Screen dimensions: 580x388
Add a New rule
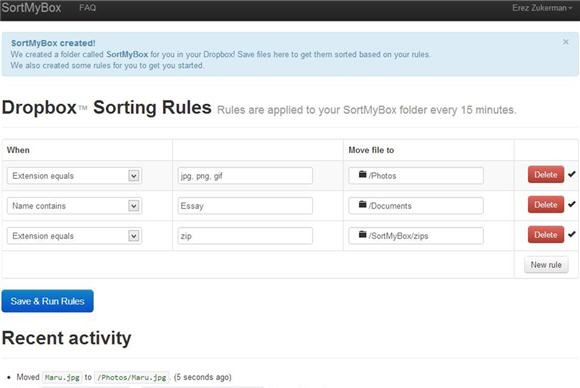click(x=546, y=265)
